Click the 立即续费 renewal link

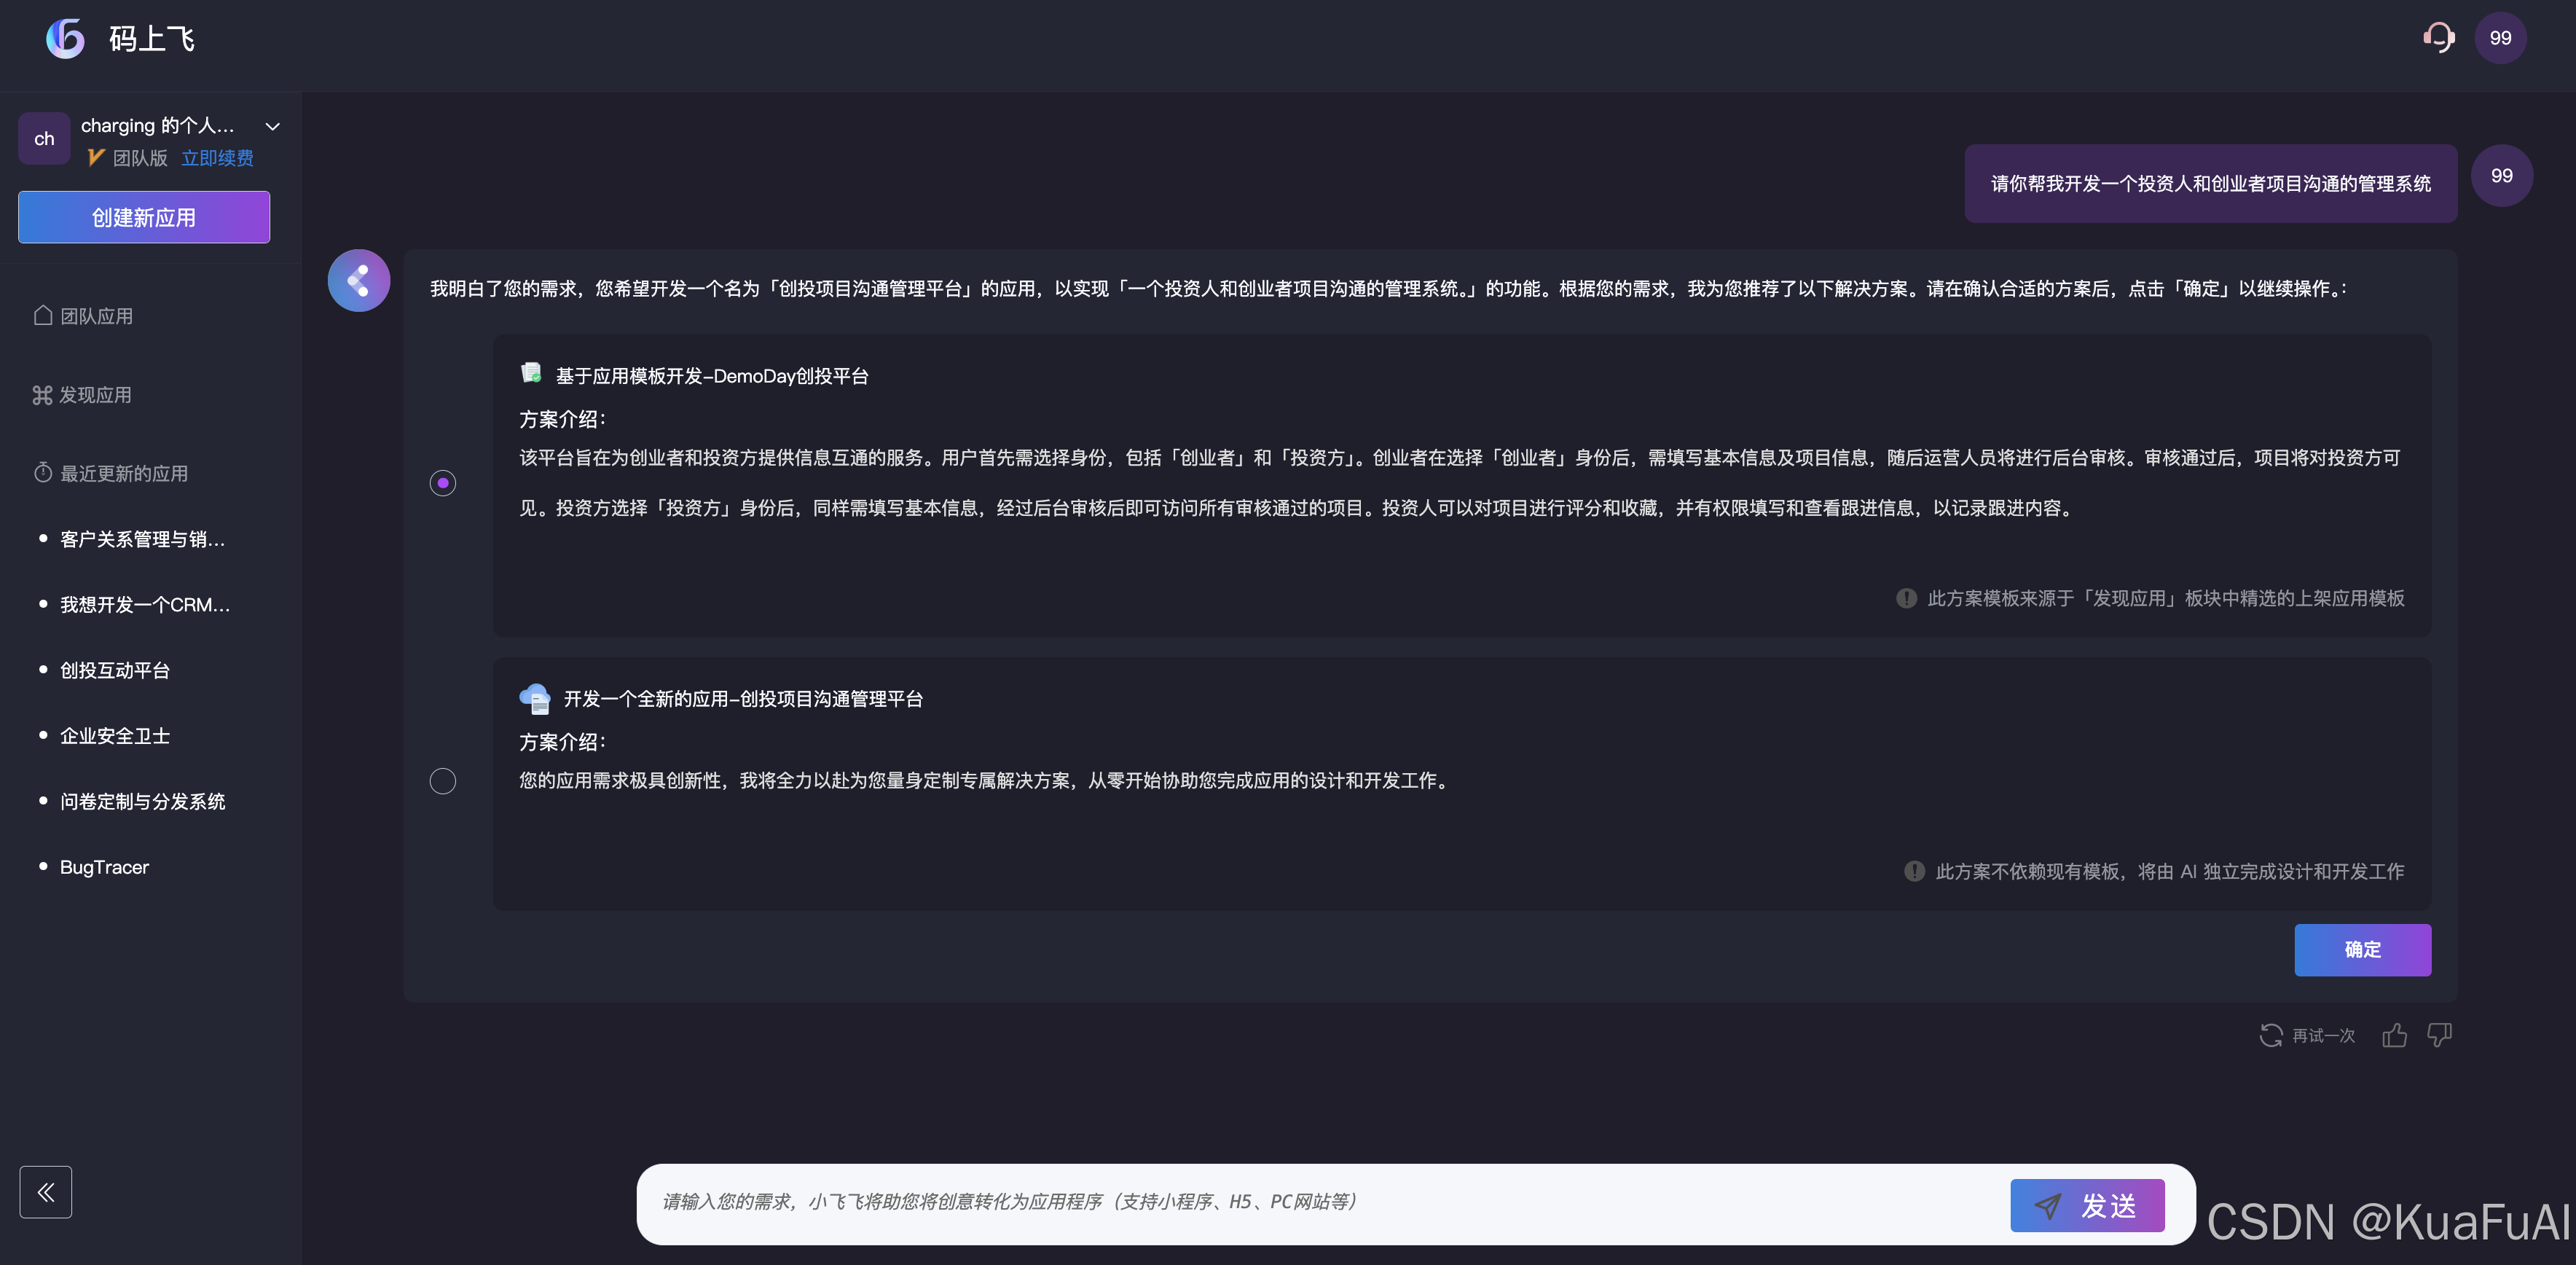click(217, 158)
